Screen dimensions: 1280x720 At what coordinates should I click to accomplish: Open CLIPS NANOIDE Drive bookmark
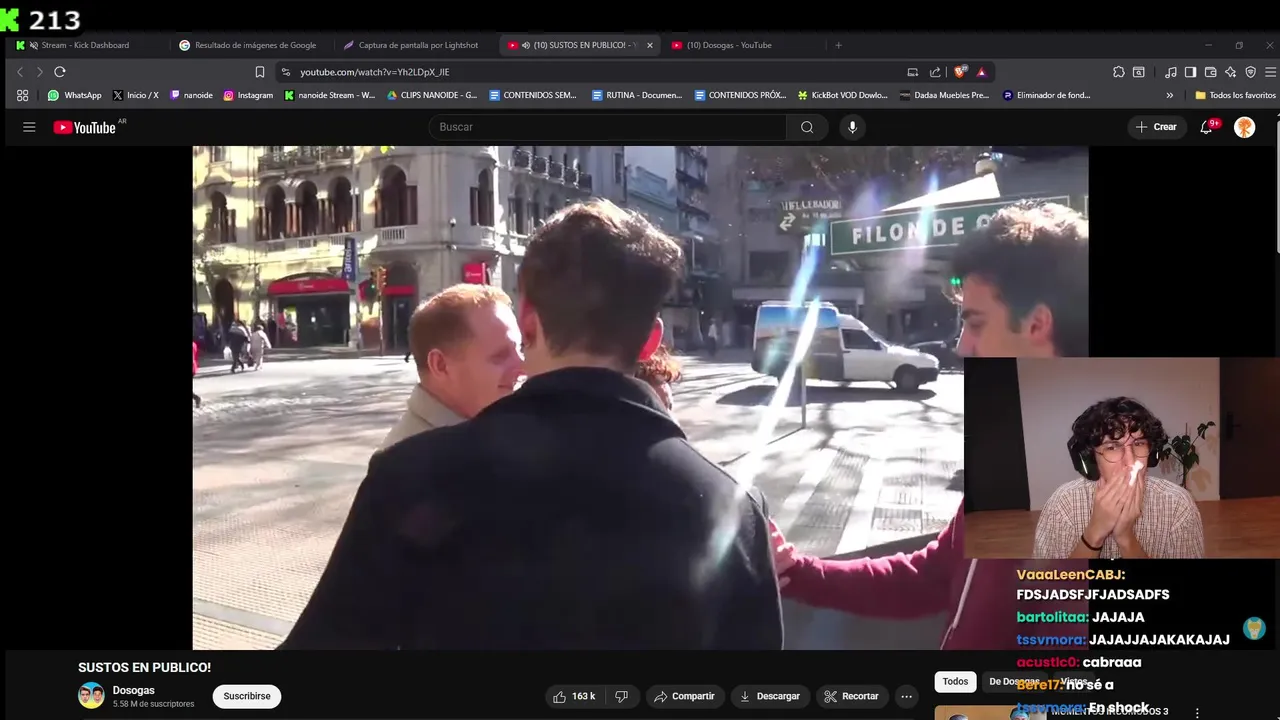point(432,95)
